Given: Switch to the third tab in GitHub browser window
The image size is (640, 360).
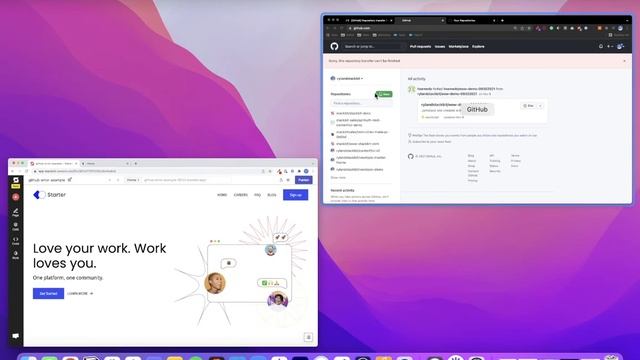Looking at the screenshot, I should point(471,20).
